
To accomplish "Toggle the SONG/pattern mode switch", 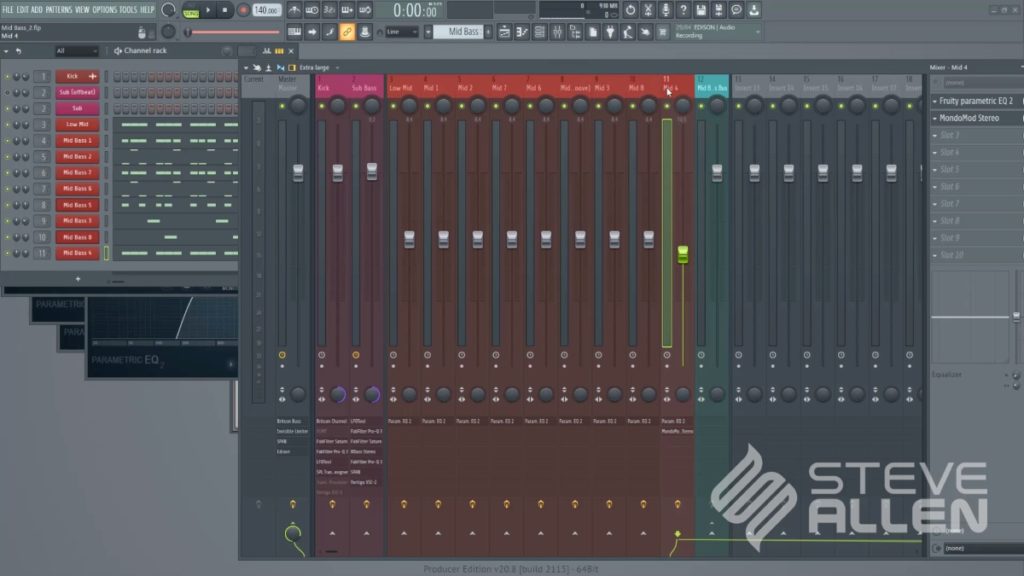I will coord(191,12).
